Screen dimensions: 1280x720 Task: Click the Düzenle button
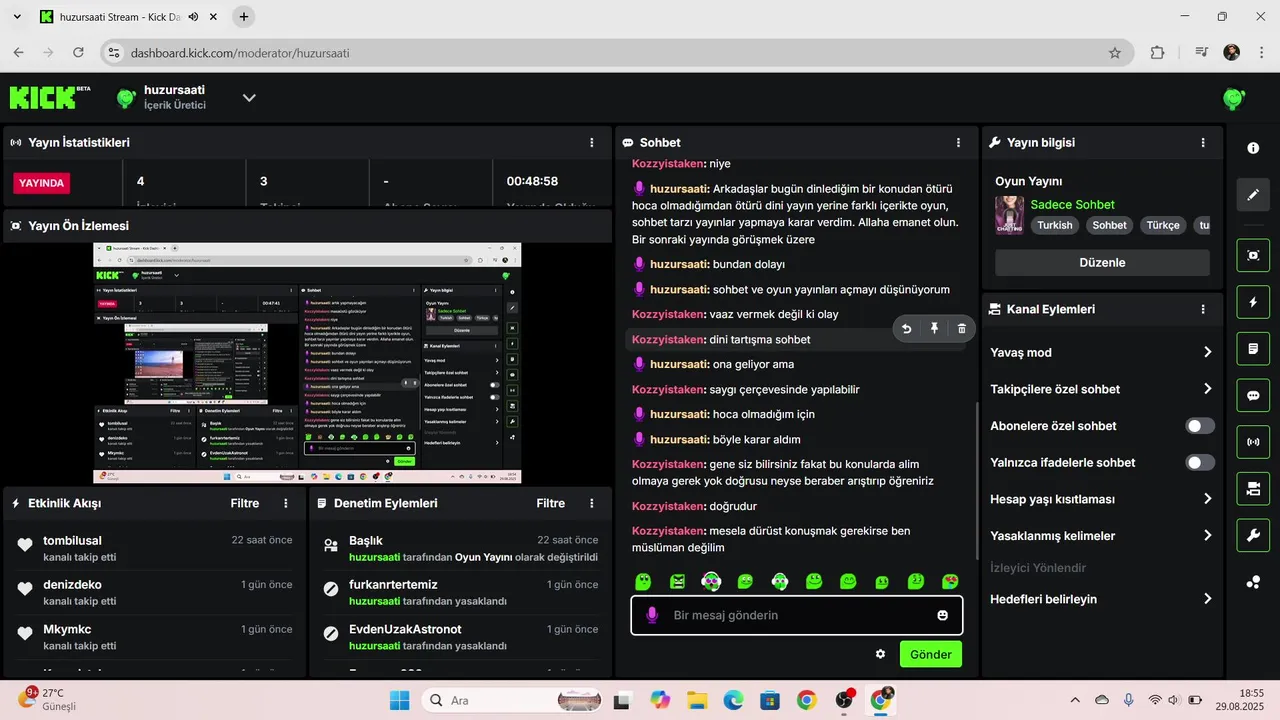1102,263
